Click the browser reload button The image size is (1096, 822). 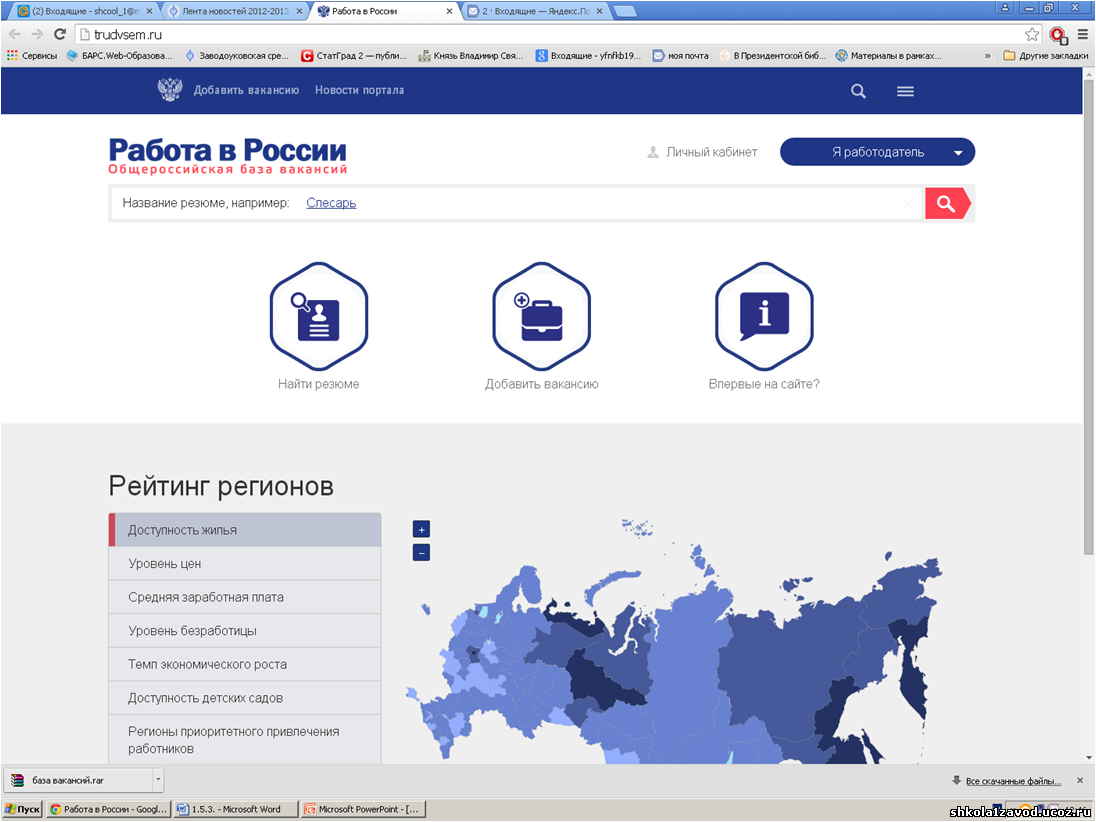(60, 34)
